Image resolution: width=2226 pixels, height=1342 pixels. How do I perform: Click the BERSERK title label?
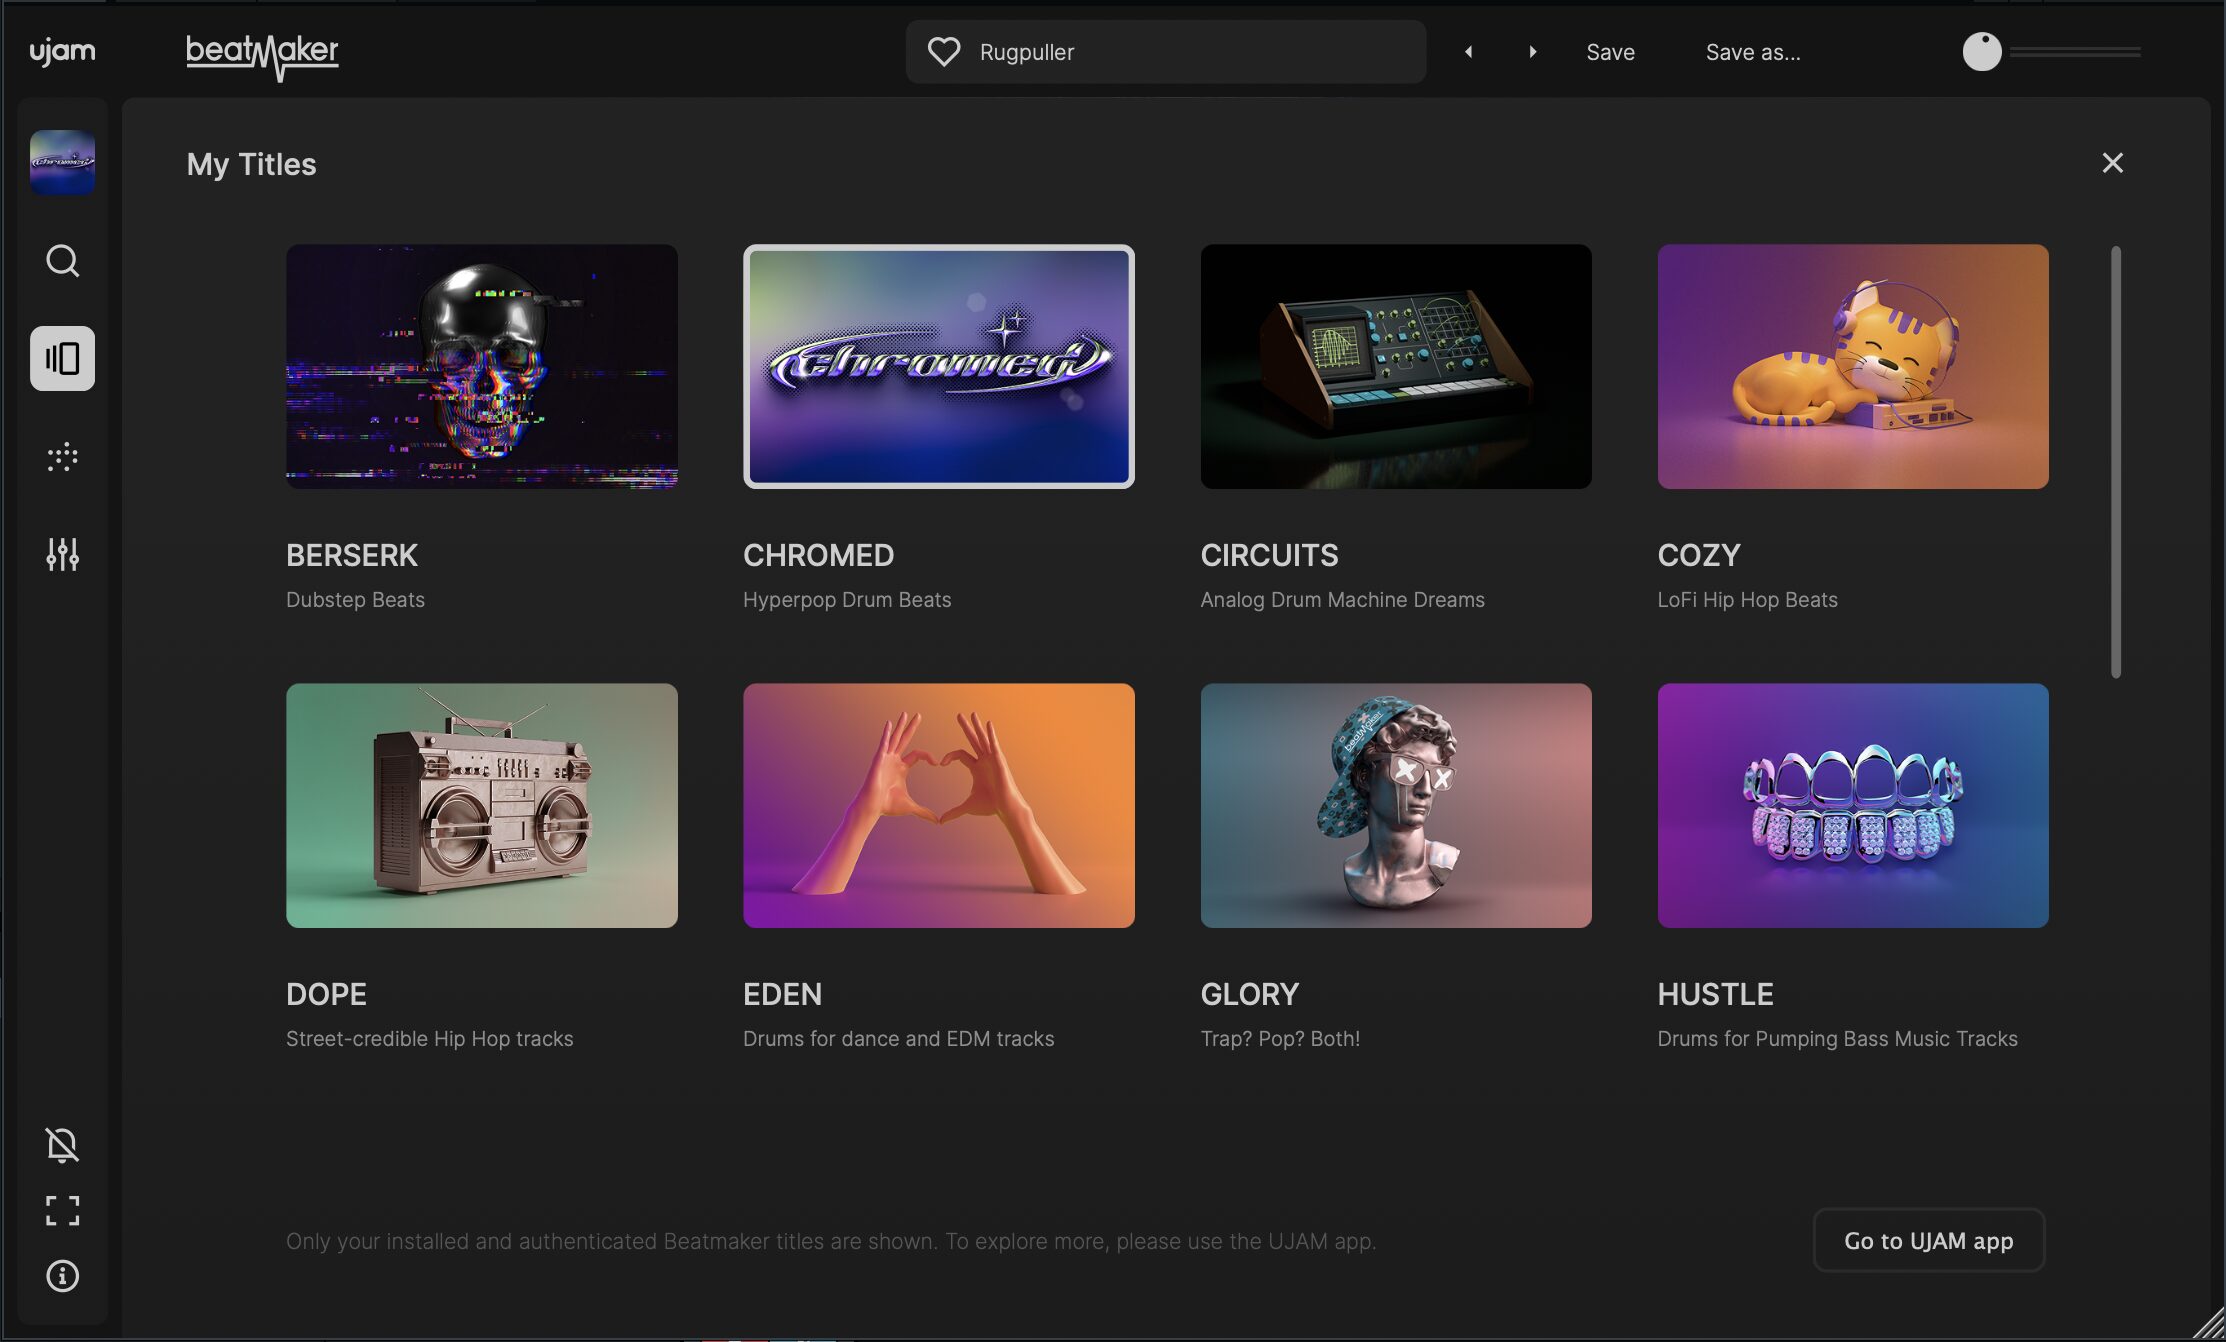click(x=352, y=555)
